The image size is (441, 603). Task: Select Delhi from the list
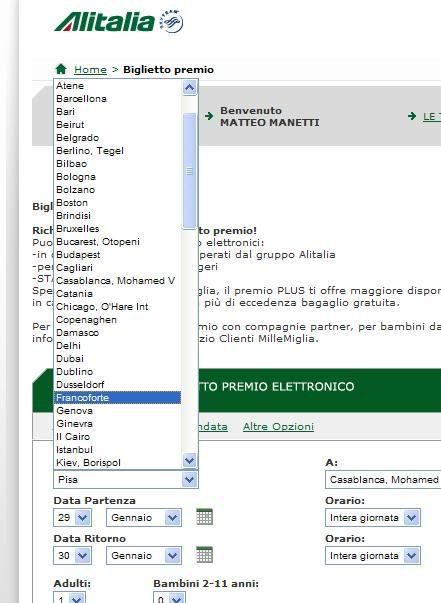(118, 346)
